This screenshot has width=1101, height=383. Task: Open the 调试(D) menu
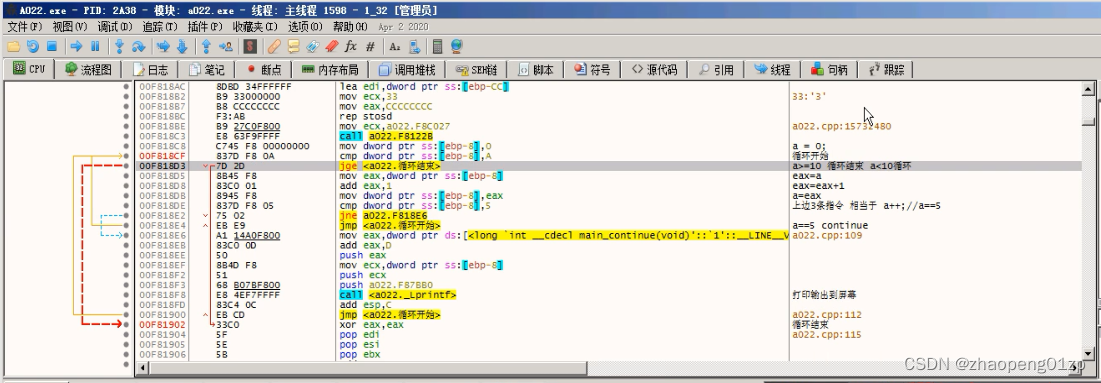(x=114, y=27)
